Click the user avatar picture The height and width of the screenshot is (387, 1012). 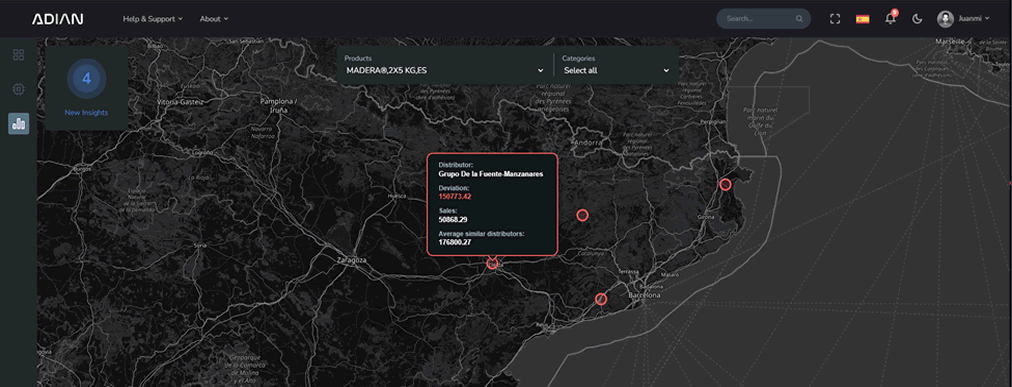(945, 19)
